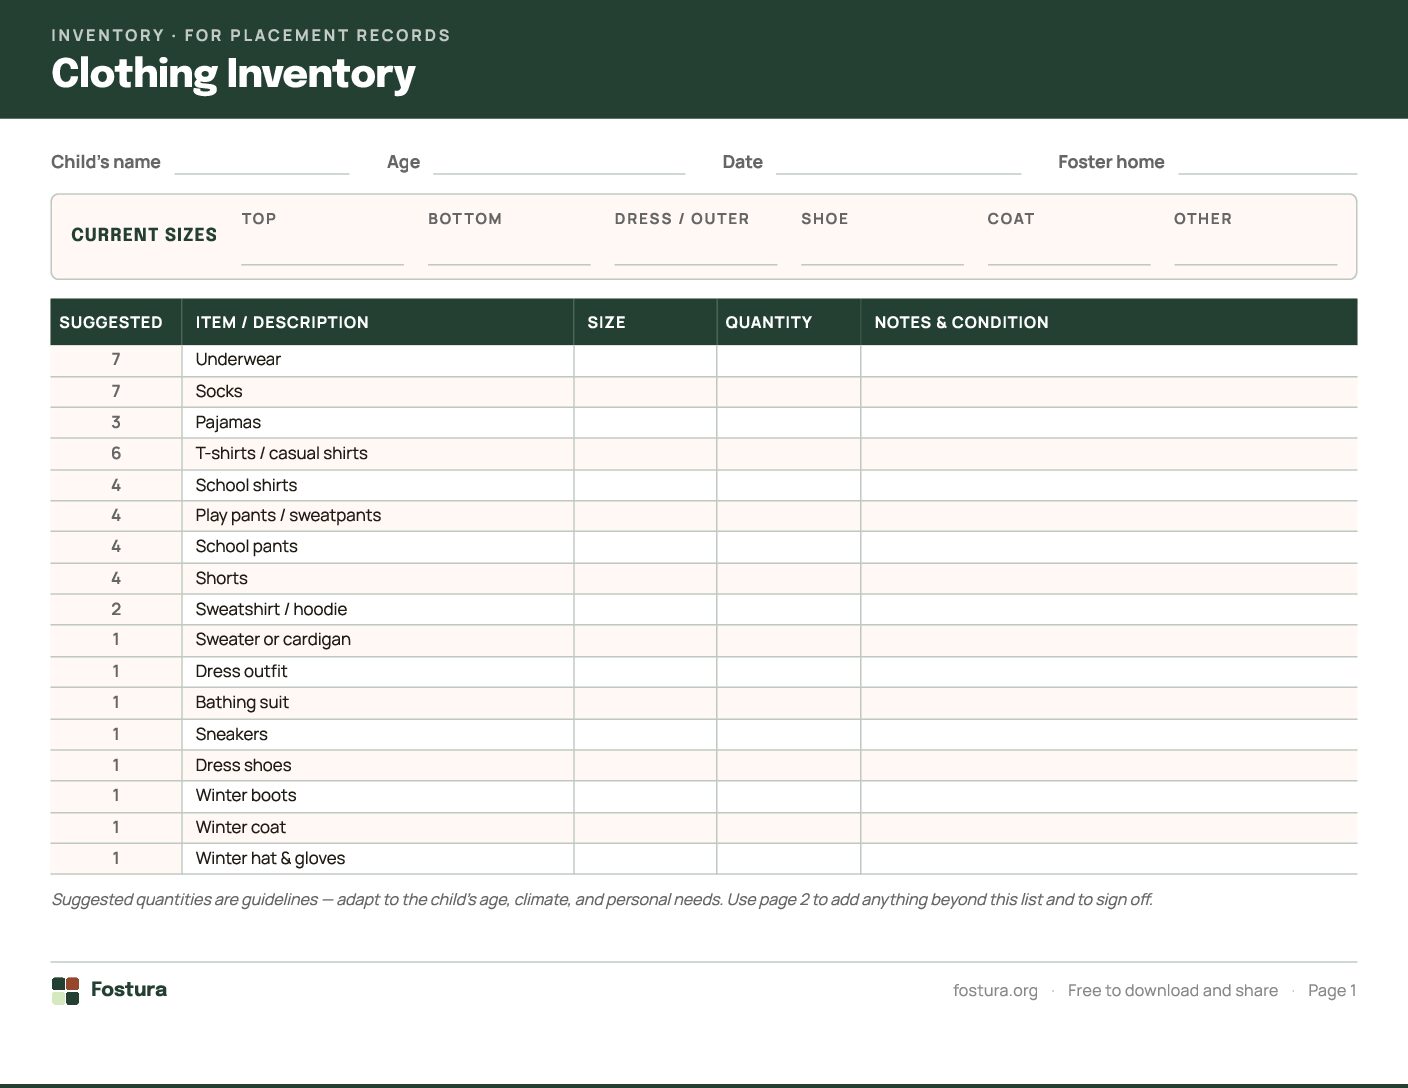Click the 'CURRENT SIZES' label

pyautogui.click(x=144, y=235)
